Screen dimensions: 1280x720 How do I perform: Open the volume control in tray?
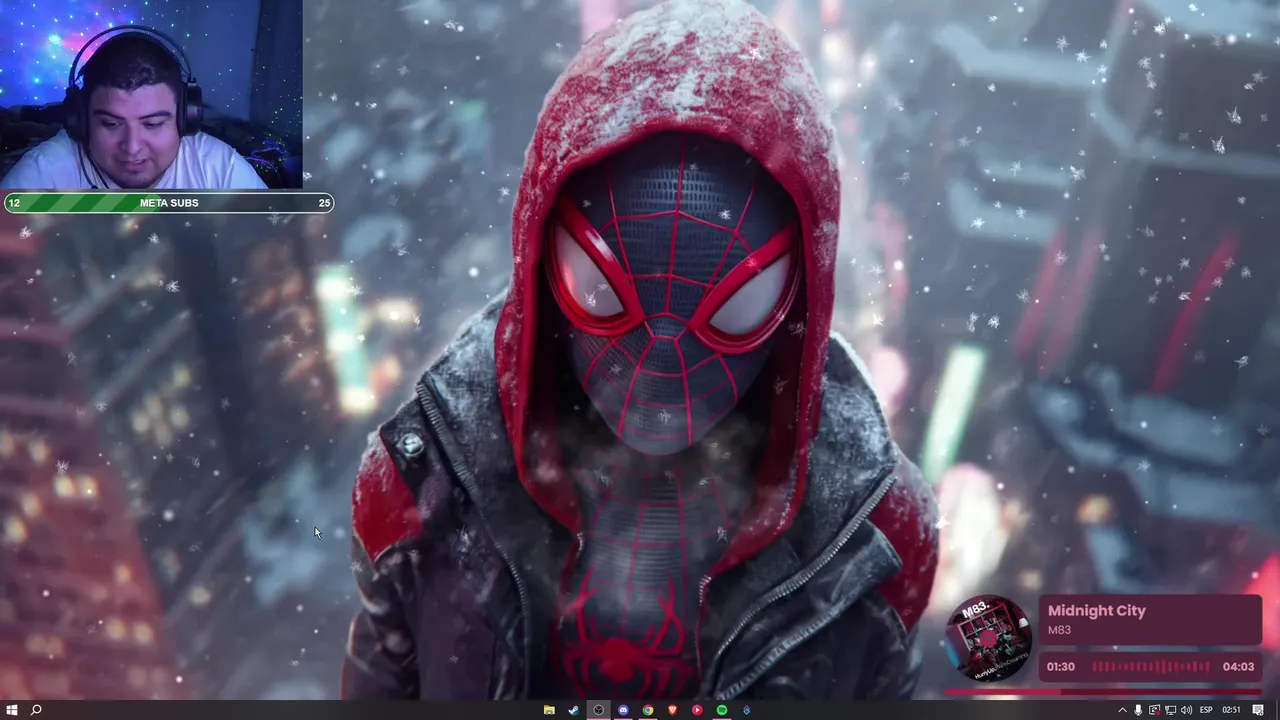click(1186, 710)
